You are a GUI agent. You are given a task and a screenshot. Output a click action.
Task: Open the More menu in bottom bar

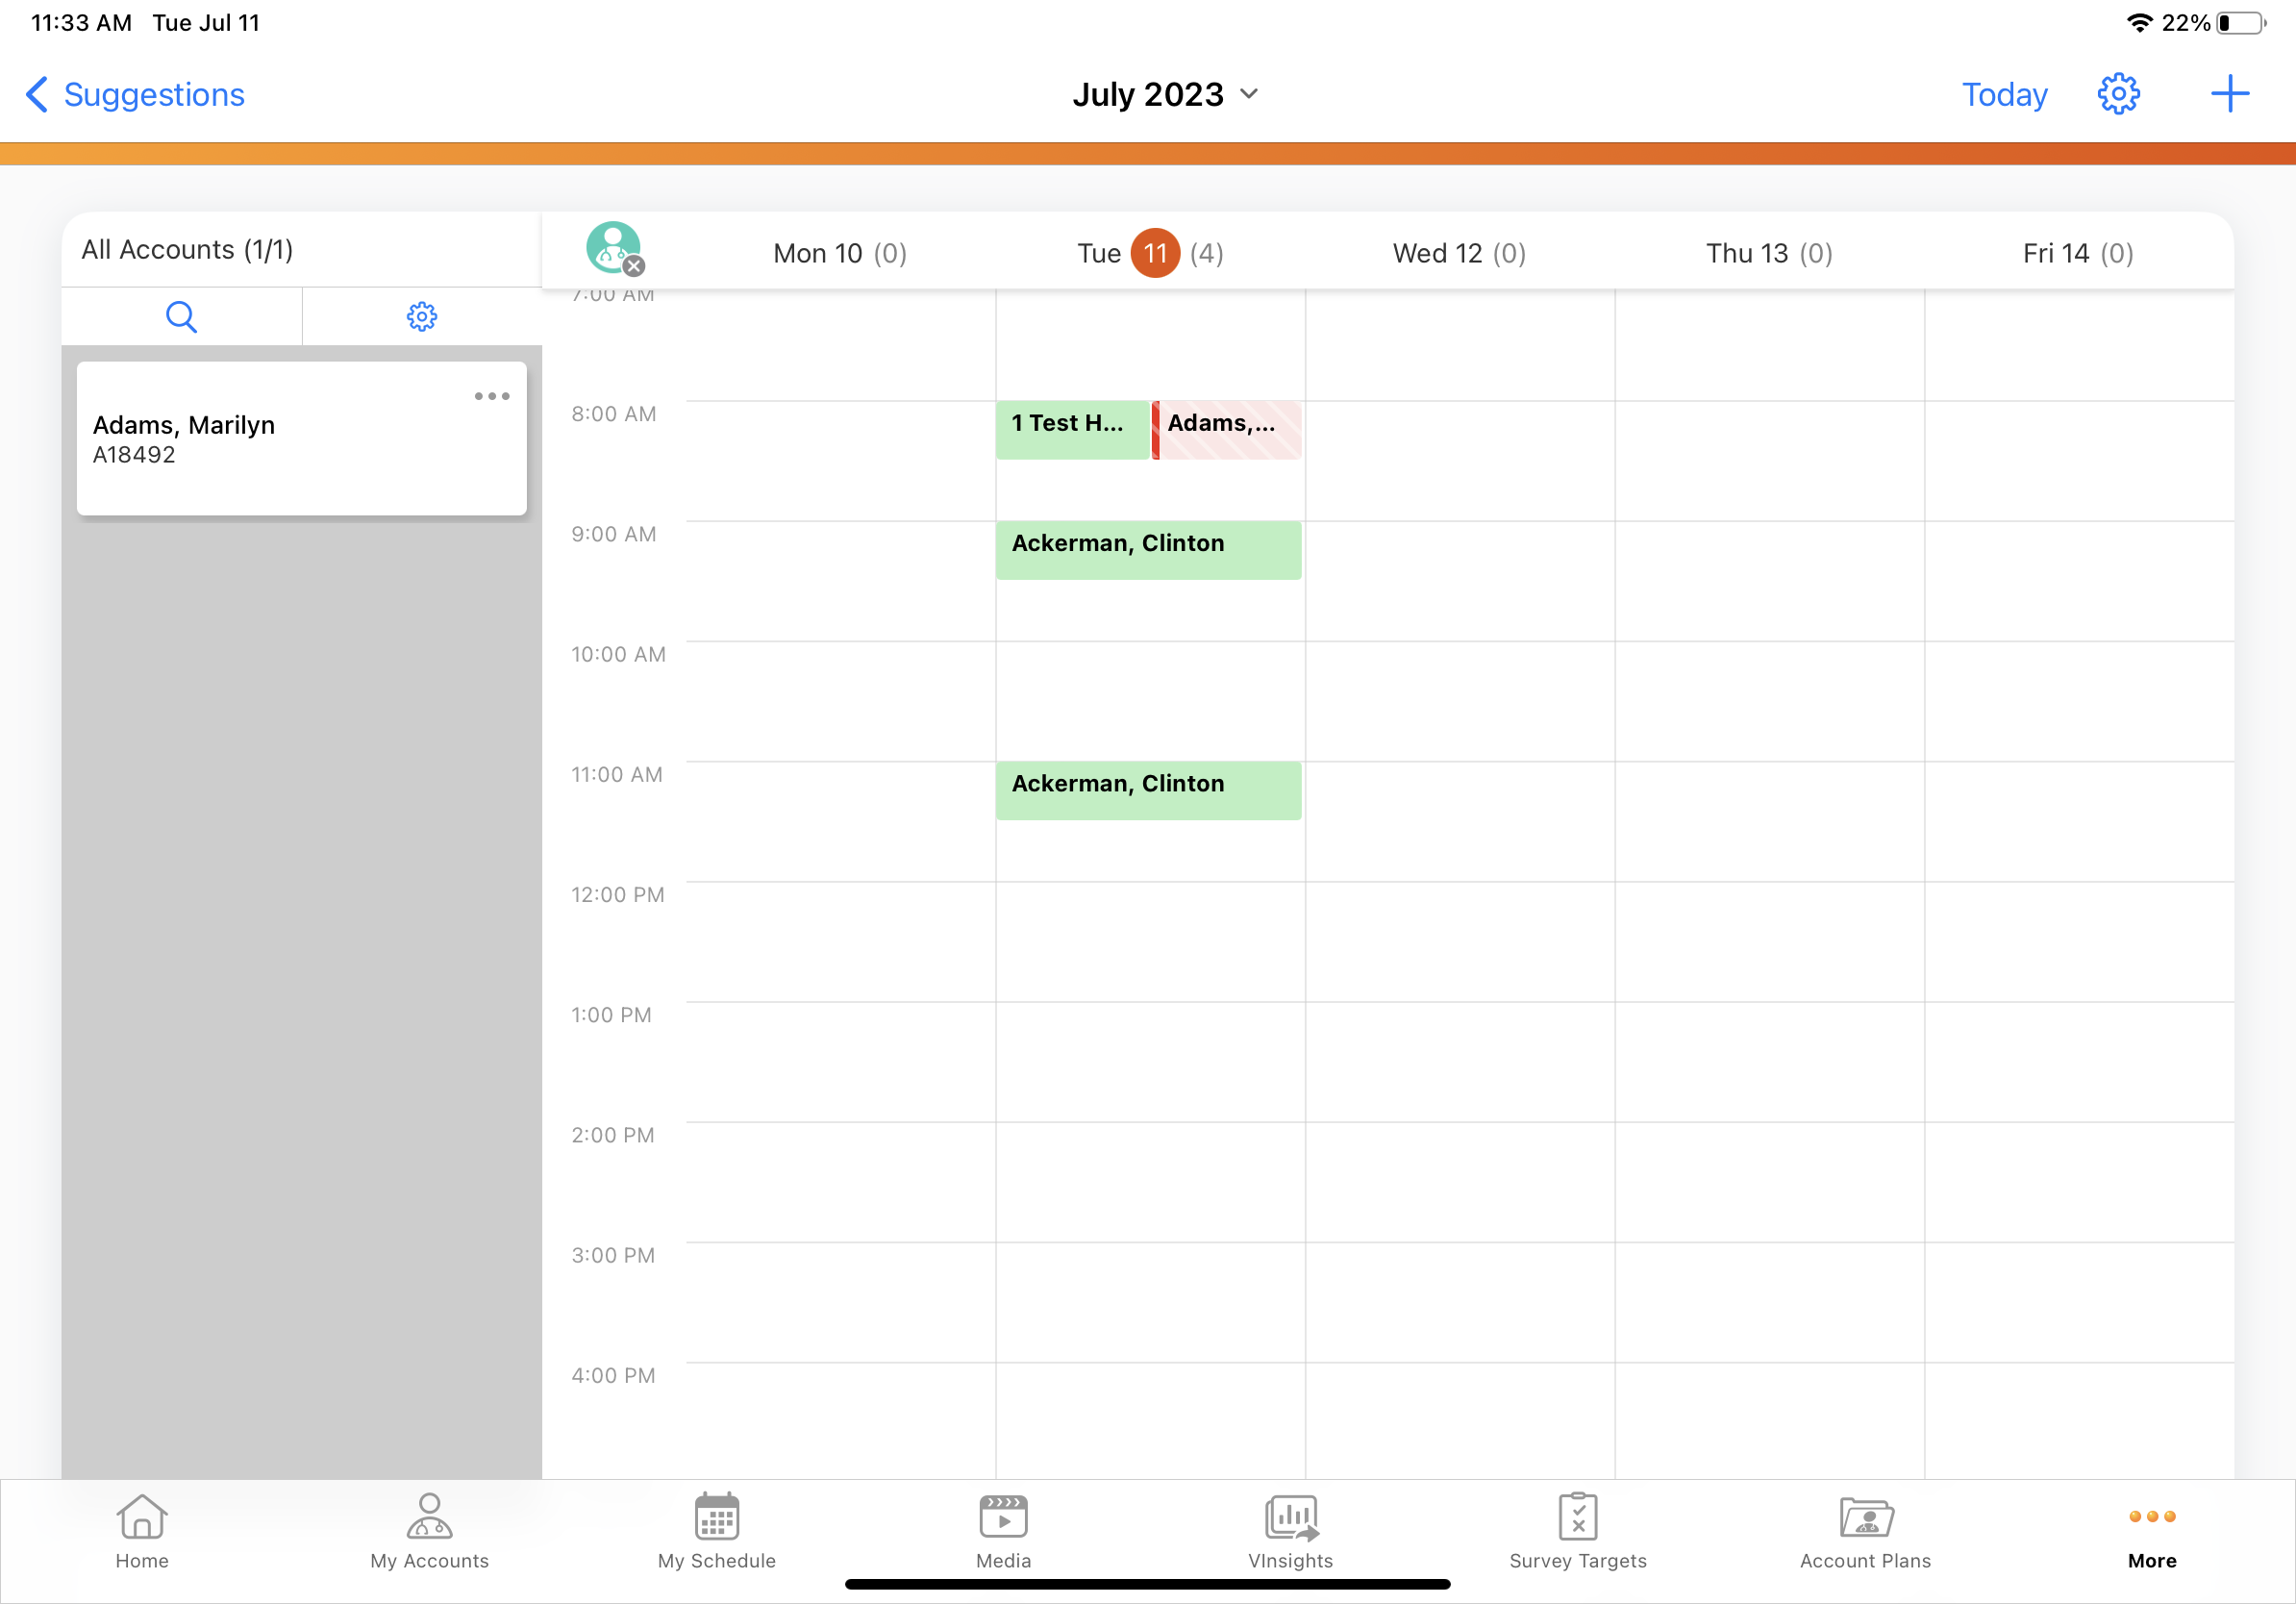click(x=2152, y=1531)
